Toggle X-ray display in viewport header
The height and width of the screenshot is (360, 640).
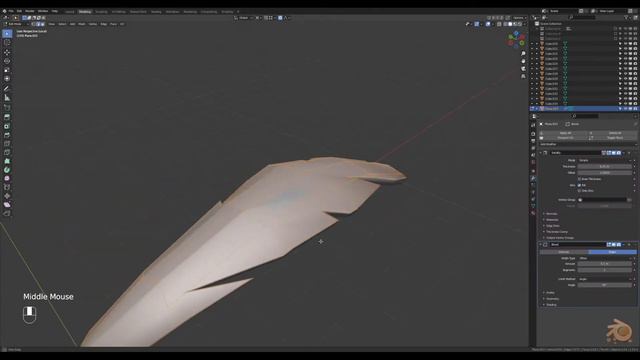[499, 24]
